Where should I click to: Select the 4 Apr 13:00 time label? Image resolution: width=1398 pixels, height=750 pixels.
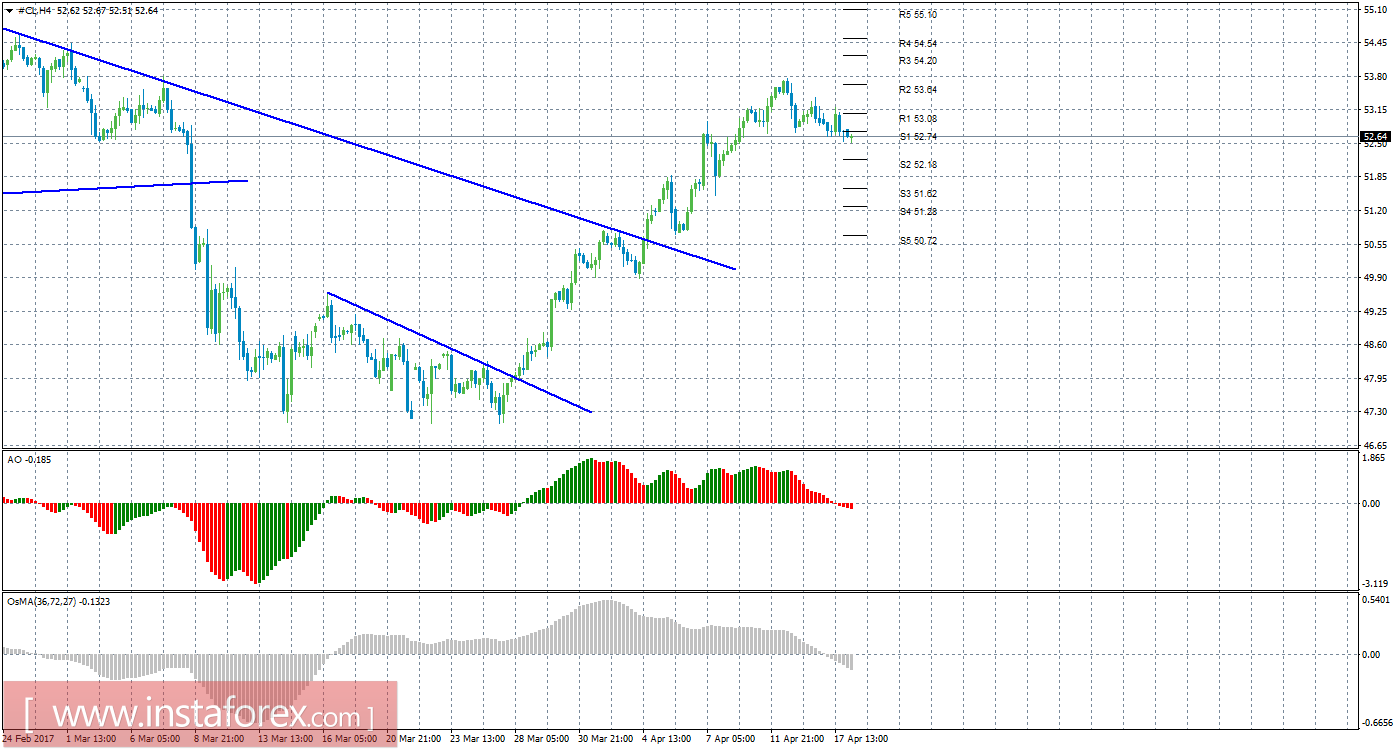[666, 739]
